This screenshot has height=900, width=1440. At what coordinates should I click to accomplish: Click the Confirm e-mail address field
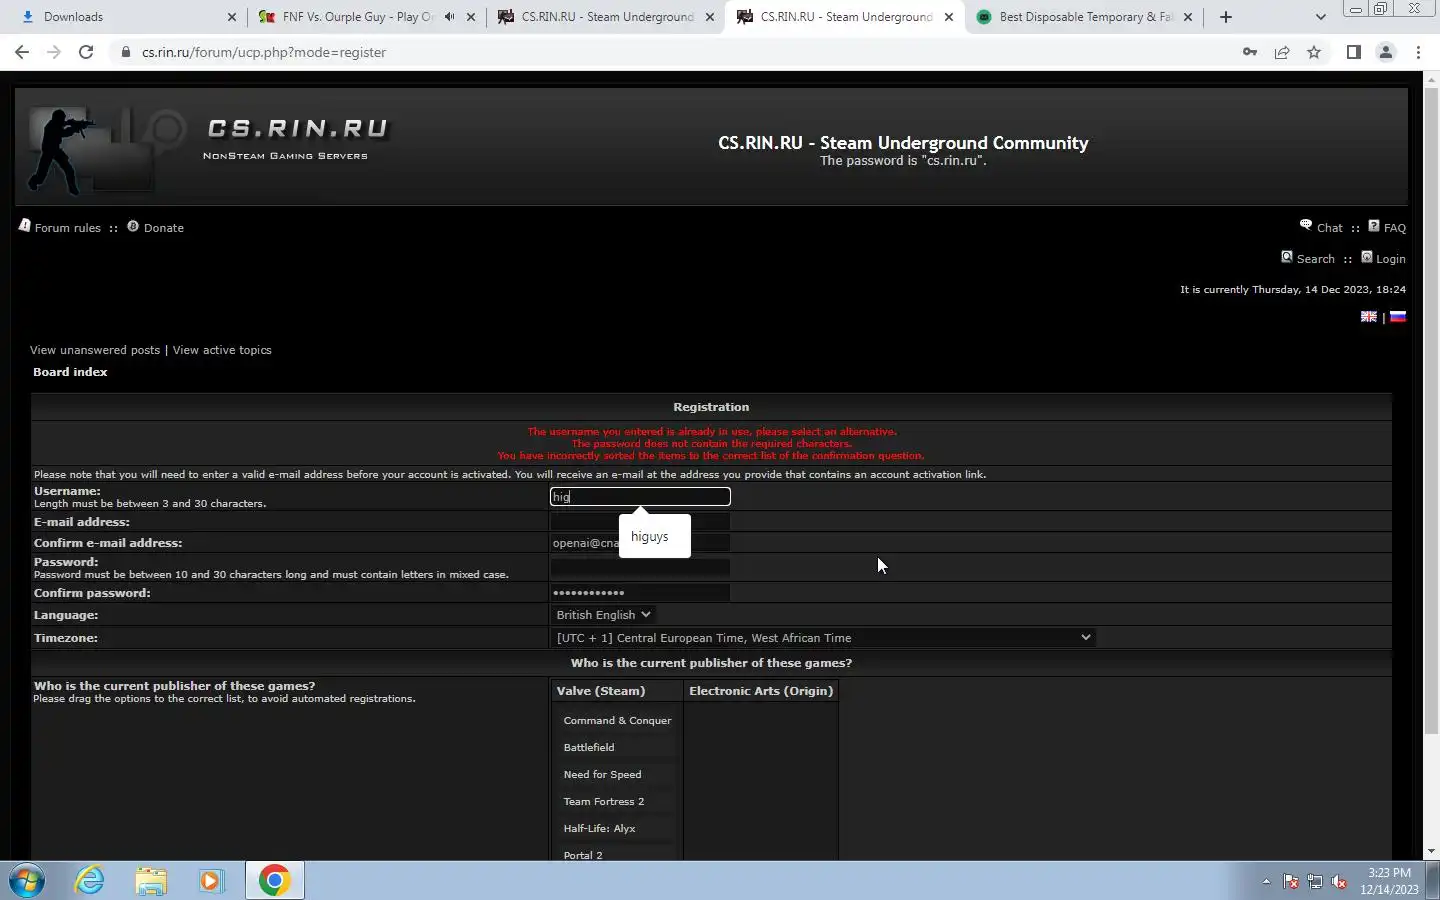(640, 543)
